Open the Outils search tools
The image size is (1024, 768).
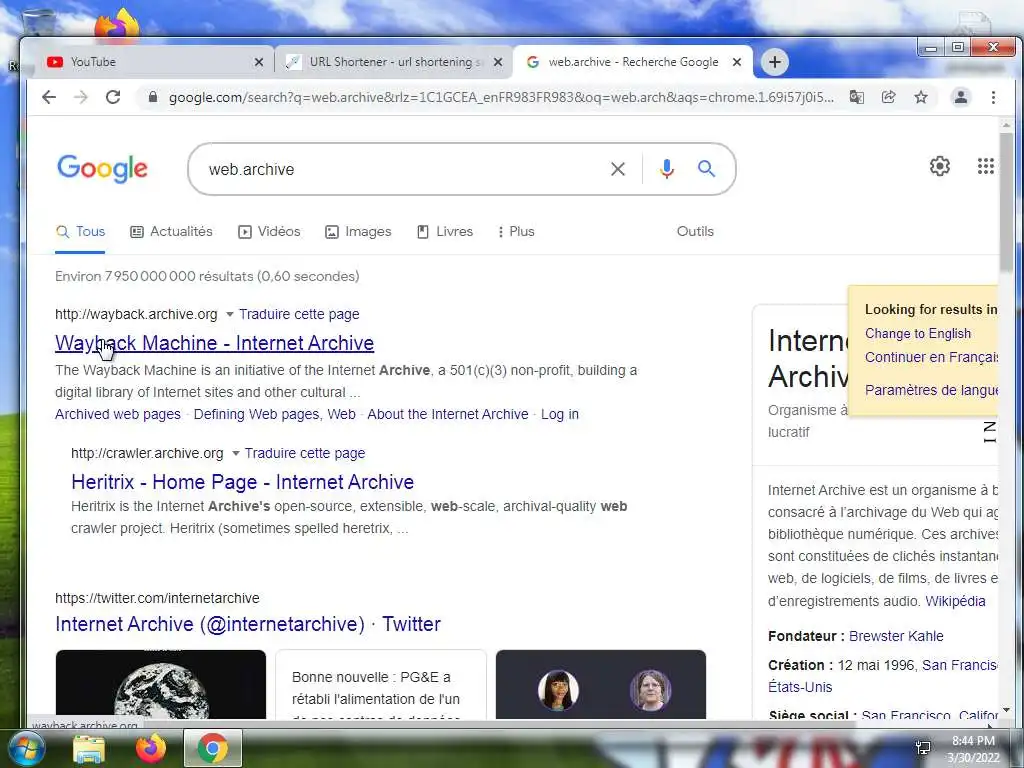pyautogui.click(x=695, y=232)
